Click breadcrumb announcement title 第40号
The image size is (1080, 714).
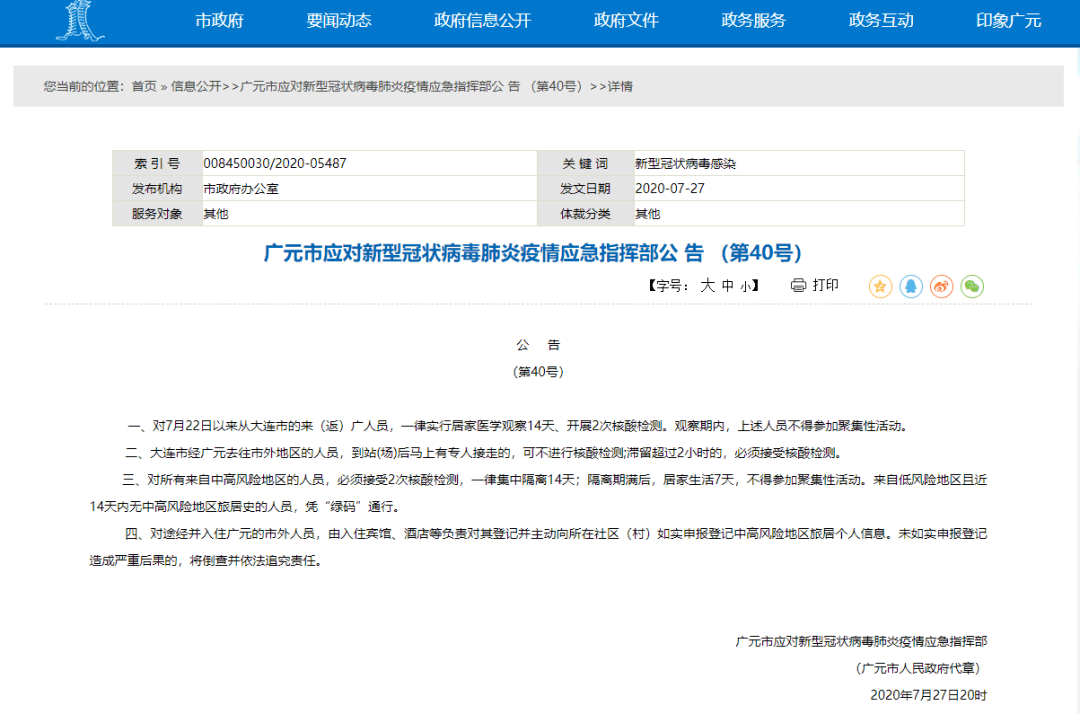(x=411, y=87)
